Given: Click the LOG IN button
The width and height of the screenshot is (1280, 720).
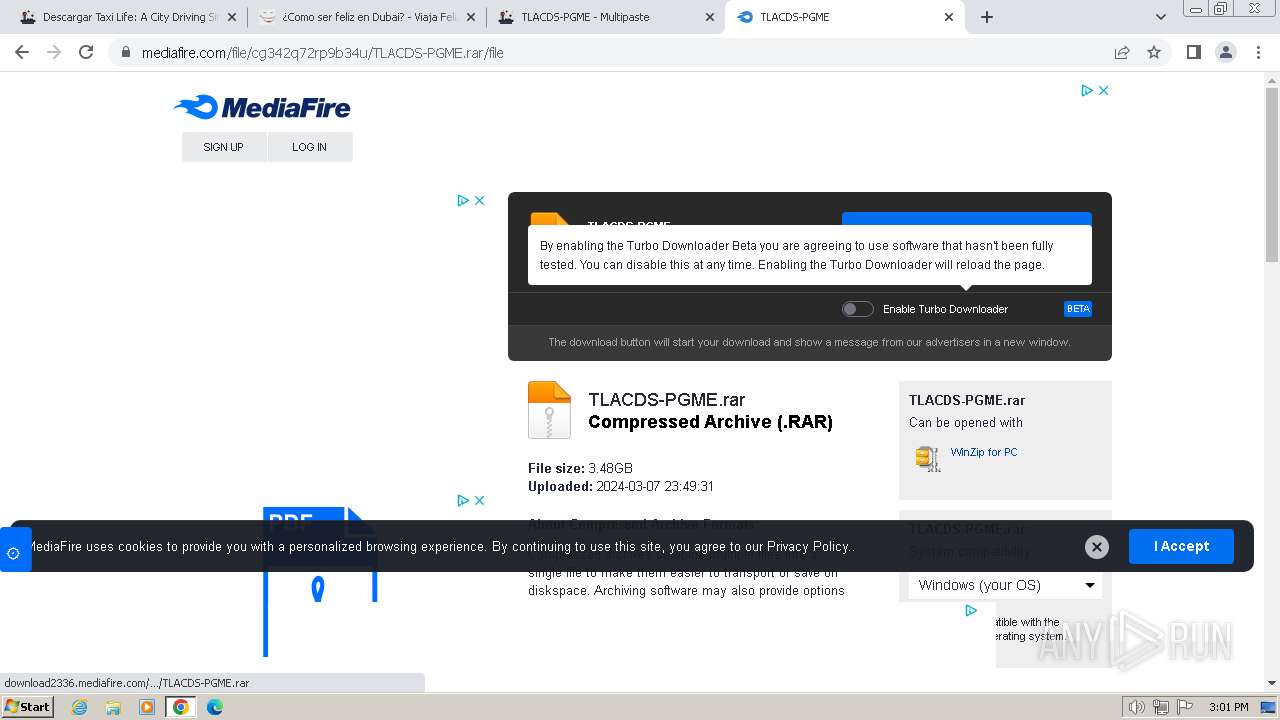Looking at the screenshot, I should click(x=310, y=147).
